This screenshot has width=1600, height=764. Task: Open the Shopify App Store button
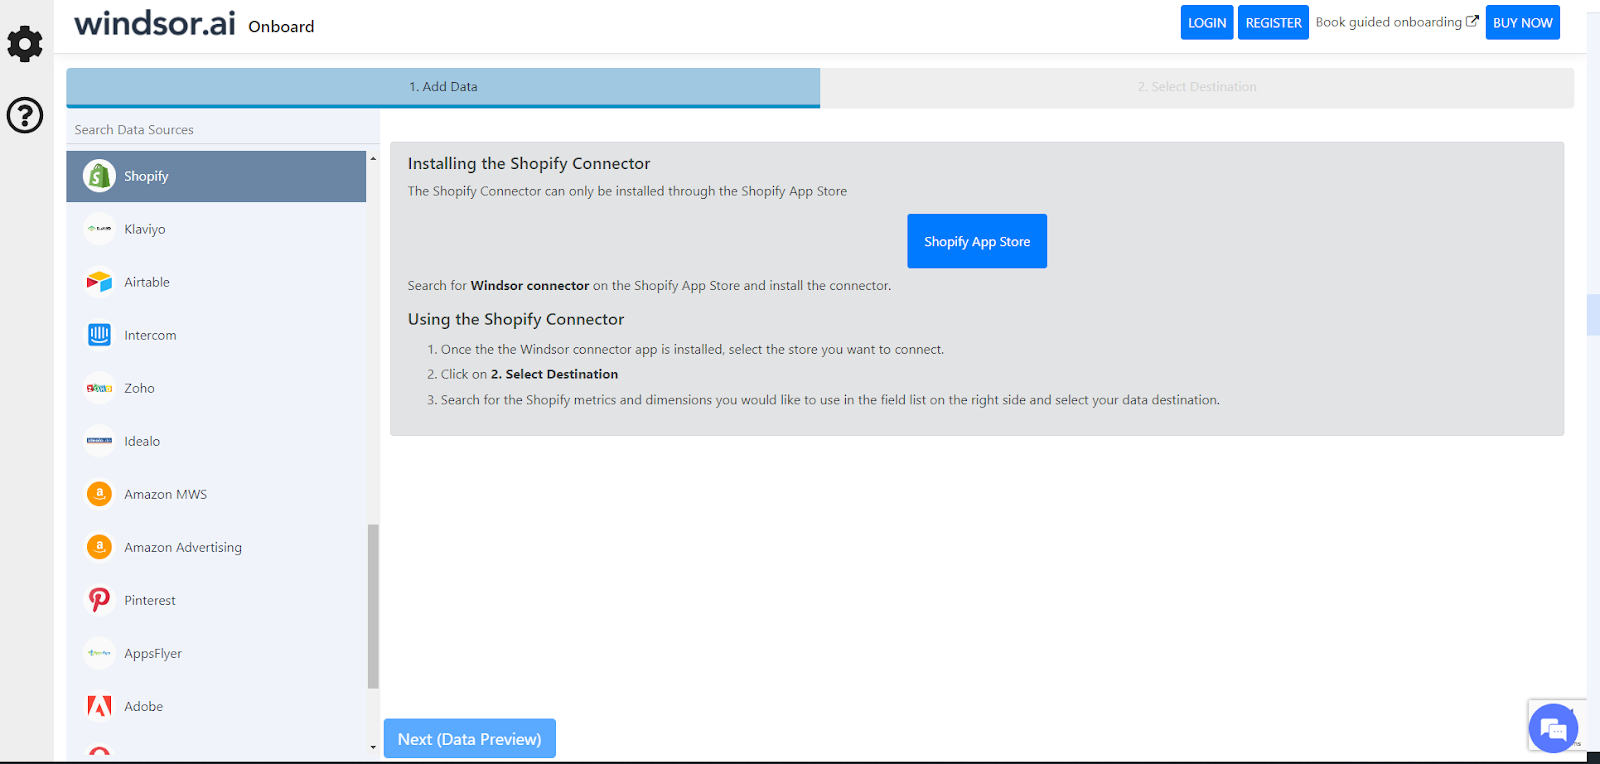click(x=977, y=241)
